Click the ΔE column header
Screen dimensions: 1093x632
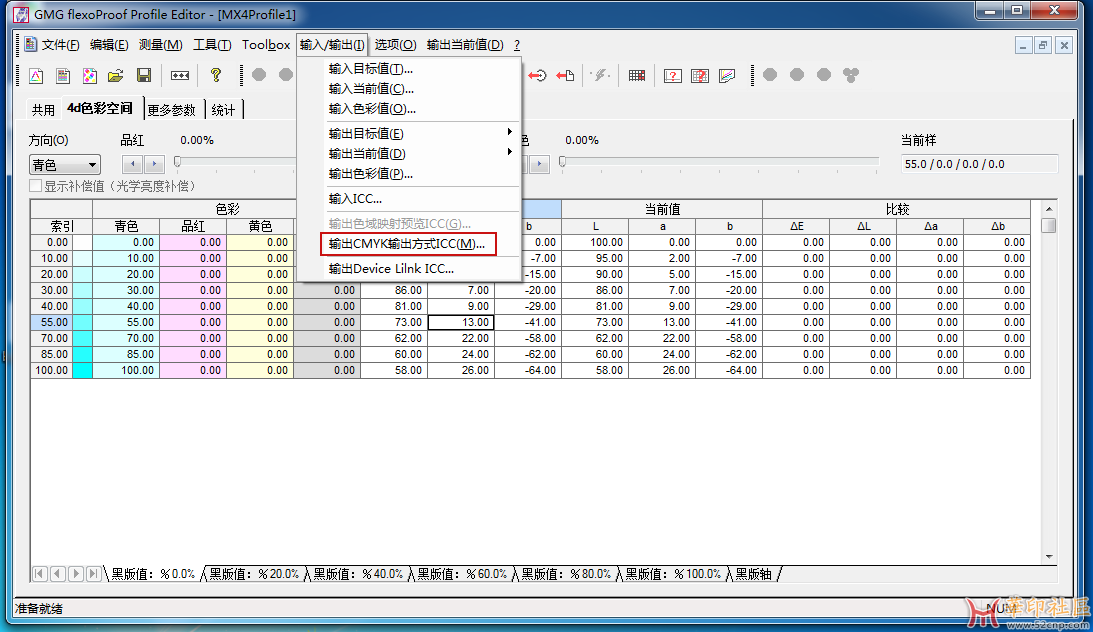coord(796,226)
